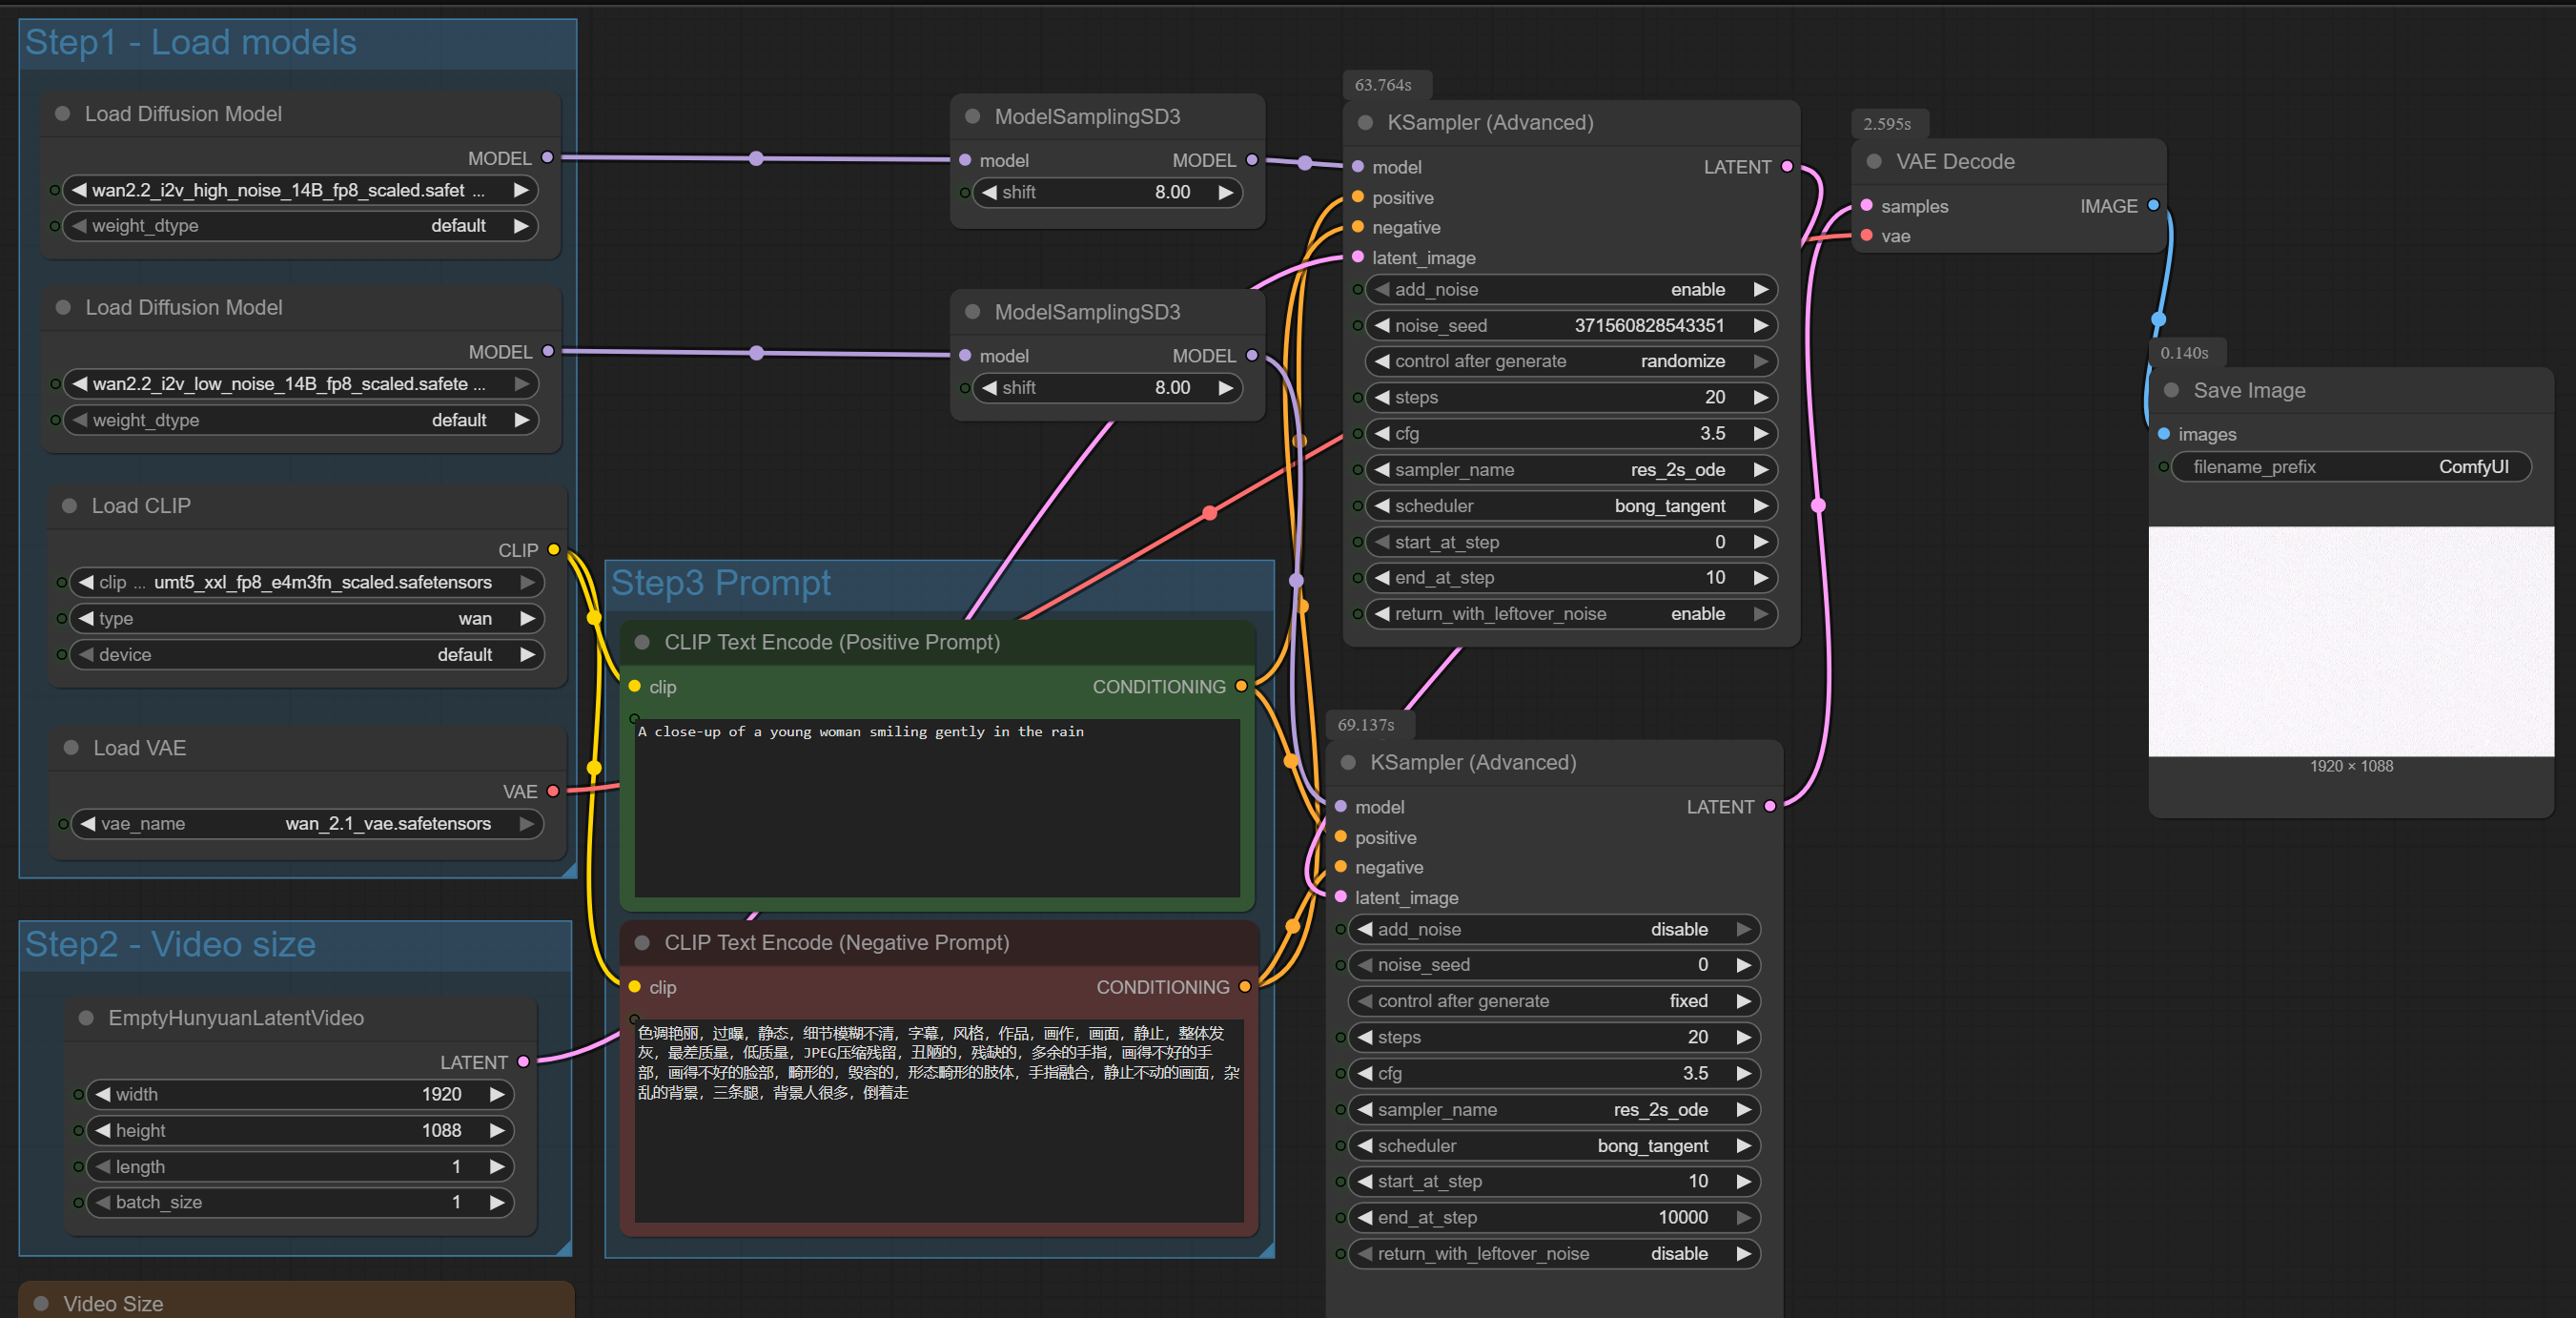The height and width of the screenshot is (1318, 2576).
Task: Toggle return_with_leftover_noise disable in lower KSampler
Action: (x=1553, y=1253)
